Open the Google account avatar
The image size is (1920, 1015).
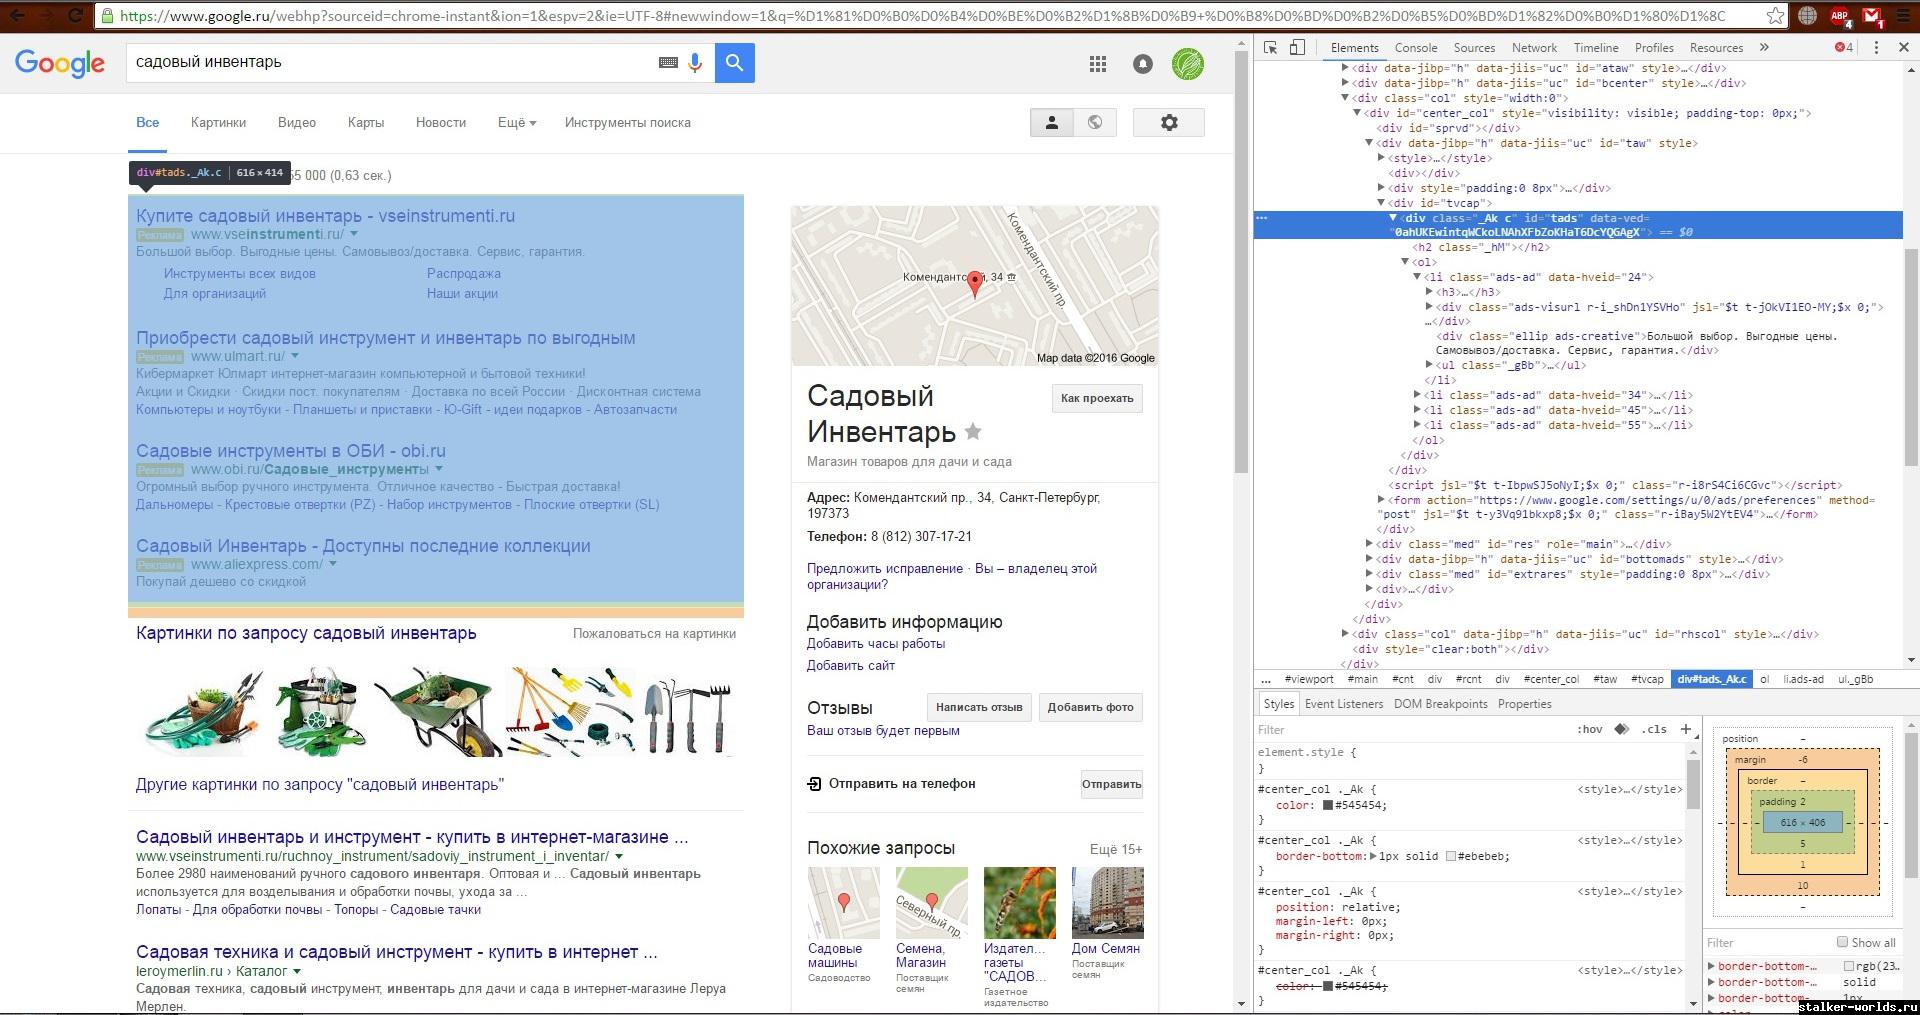pyautogui.click(x=1187, y=64)
